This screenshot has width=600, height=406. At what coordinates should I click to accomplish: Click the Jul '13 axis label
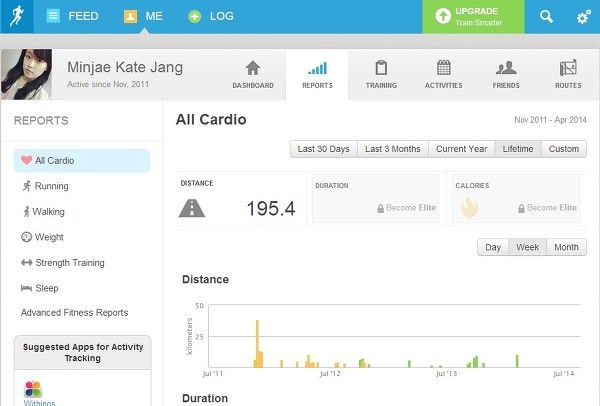point(447,373)
